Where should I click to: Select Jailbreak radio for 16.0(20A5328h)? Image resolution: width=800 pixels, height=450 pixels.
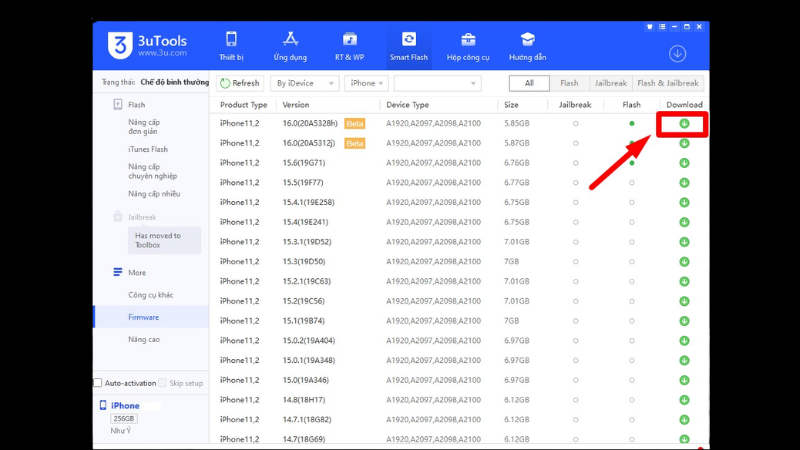(576, 123)
